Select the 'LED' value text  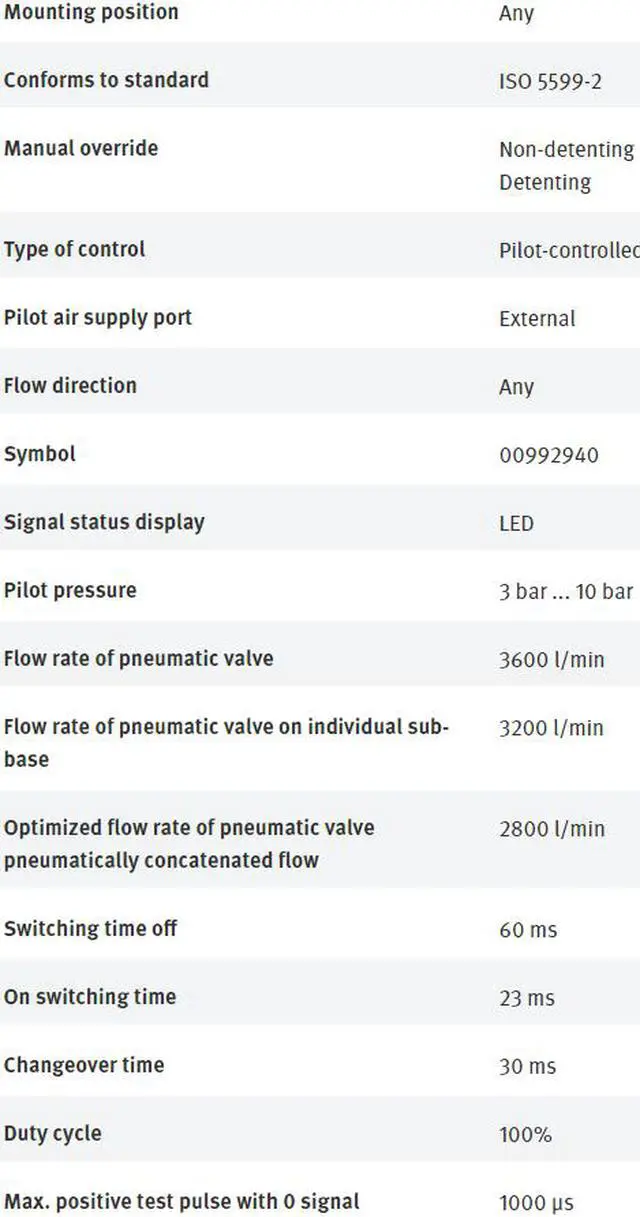516,523
